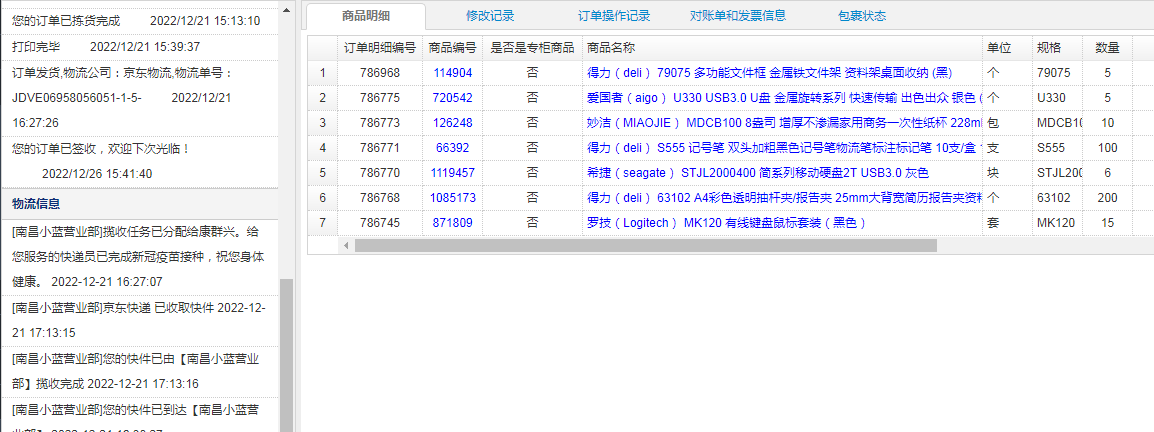Image resolution: width=1154 pixels, height=432 pixels.
Task: Click the 数量 column header
Action: 1107,48
